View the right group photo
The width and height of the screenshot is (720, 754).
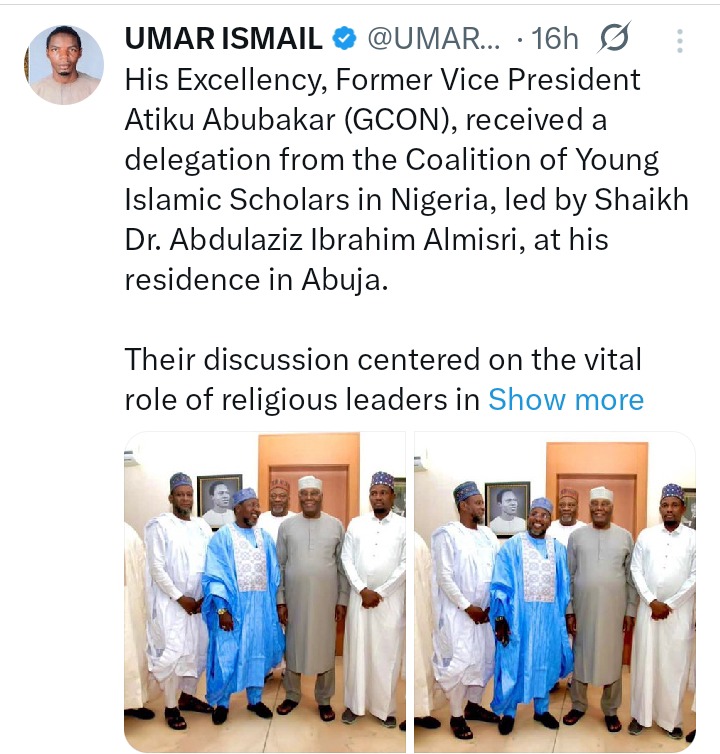point(555,591)
